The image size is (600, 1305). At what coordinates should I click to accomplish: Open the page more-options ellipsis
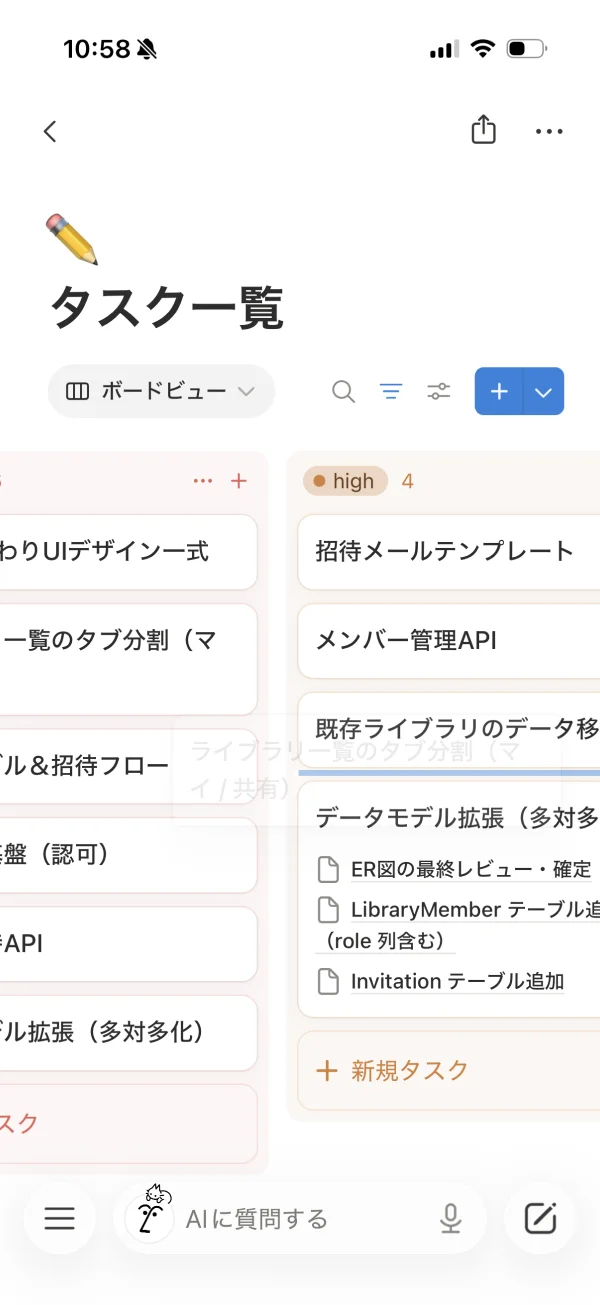click(x=549, y=131)
